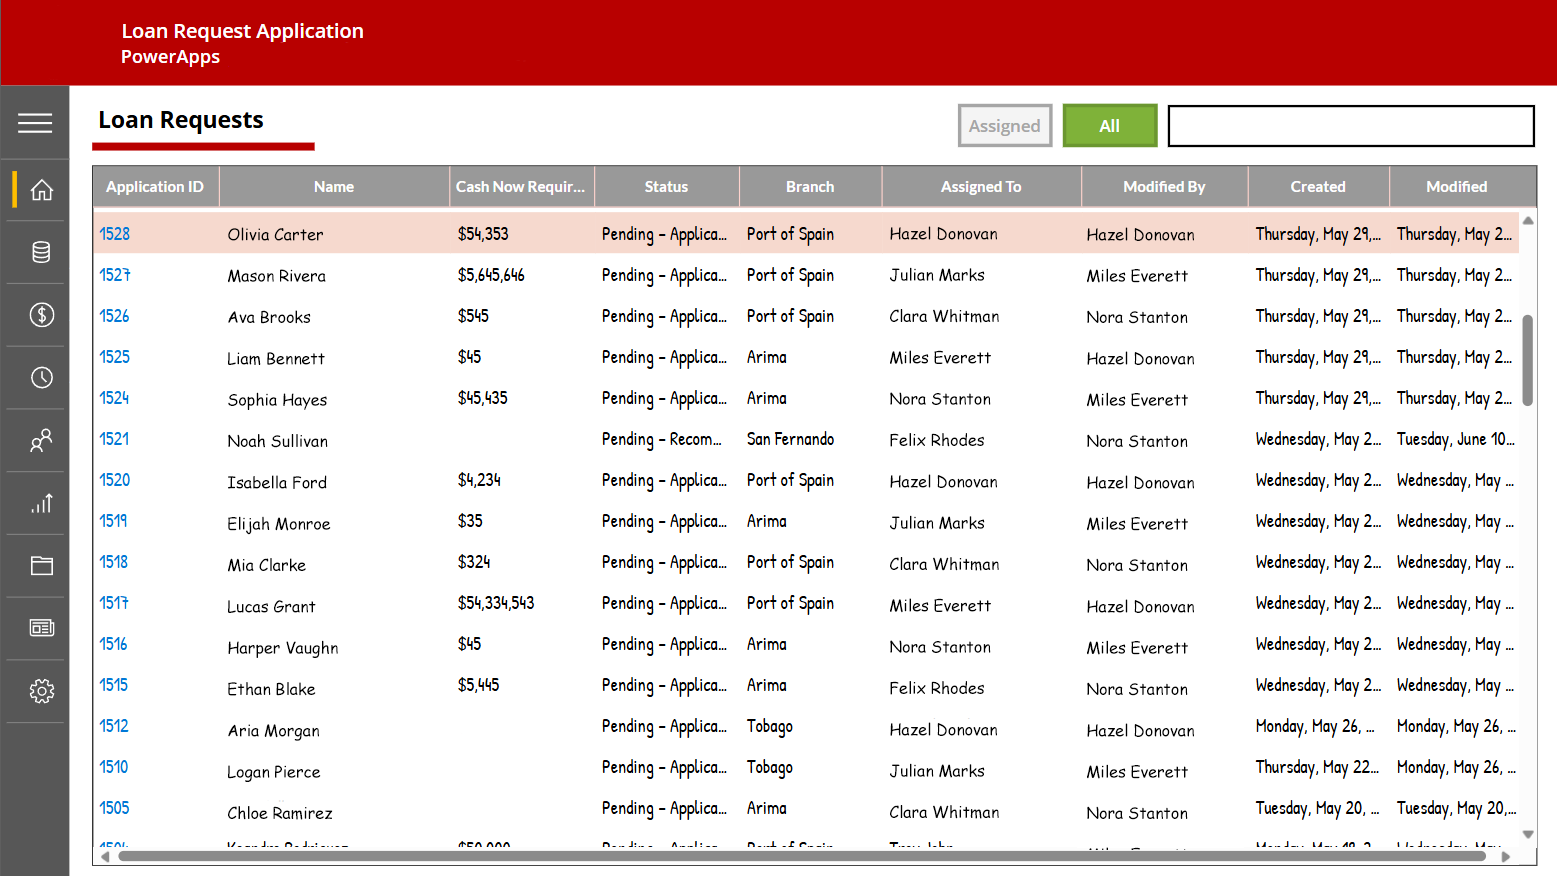Image resolution: width=1557 pixels, height=876 pixels.
Task: Select the name Mason Rivera
Action: 276,276
